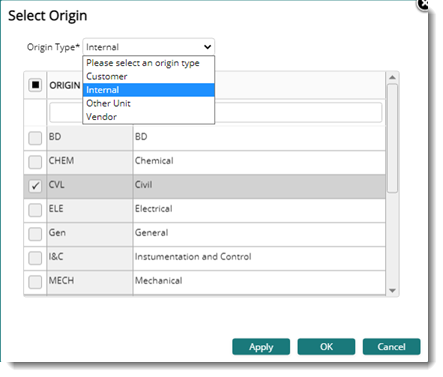Select the Electrical description cell

pyautogui.click(x=259, y=210)
